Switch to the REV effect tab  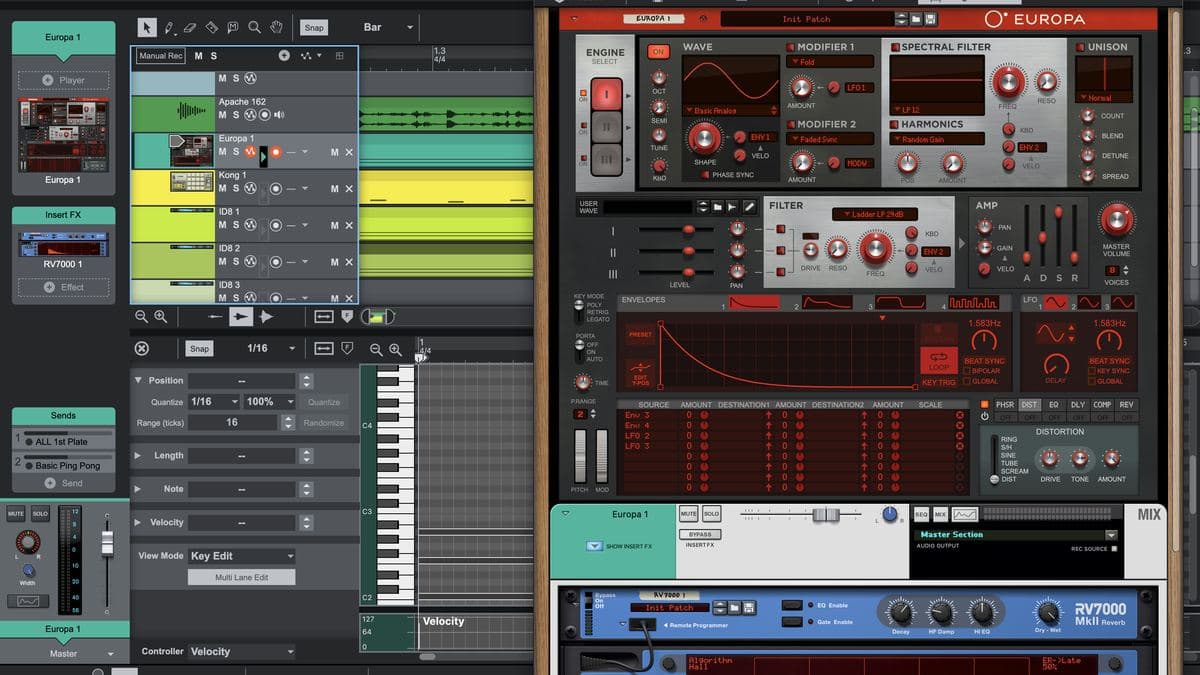tap(1126, 405)
